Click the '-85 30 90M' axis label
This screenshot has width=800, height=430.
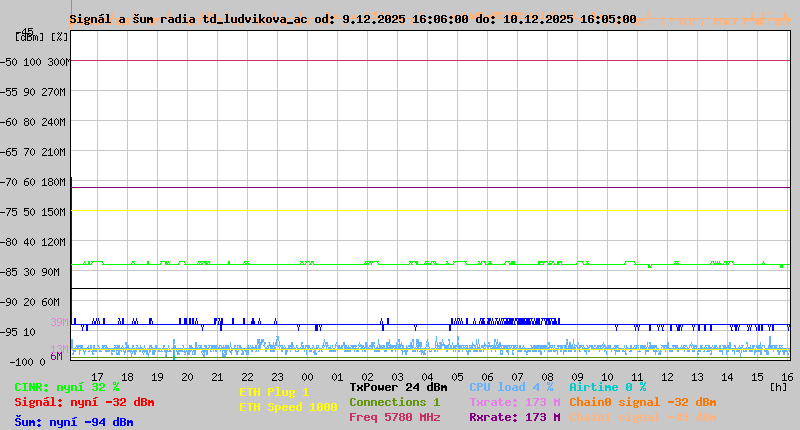30,272
